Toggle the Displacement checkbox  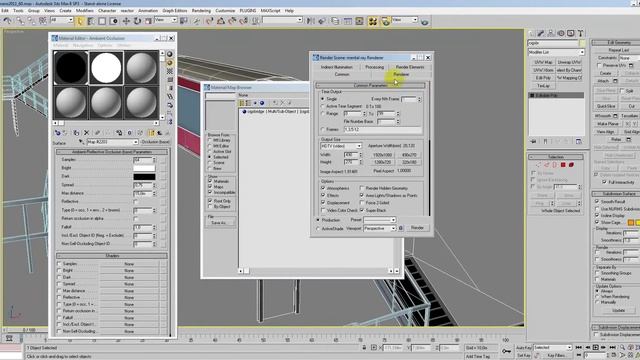tap(323, 203)
